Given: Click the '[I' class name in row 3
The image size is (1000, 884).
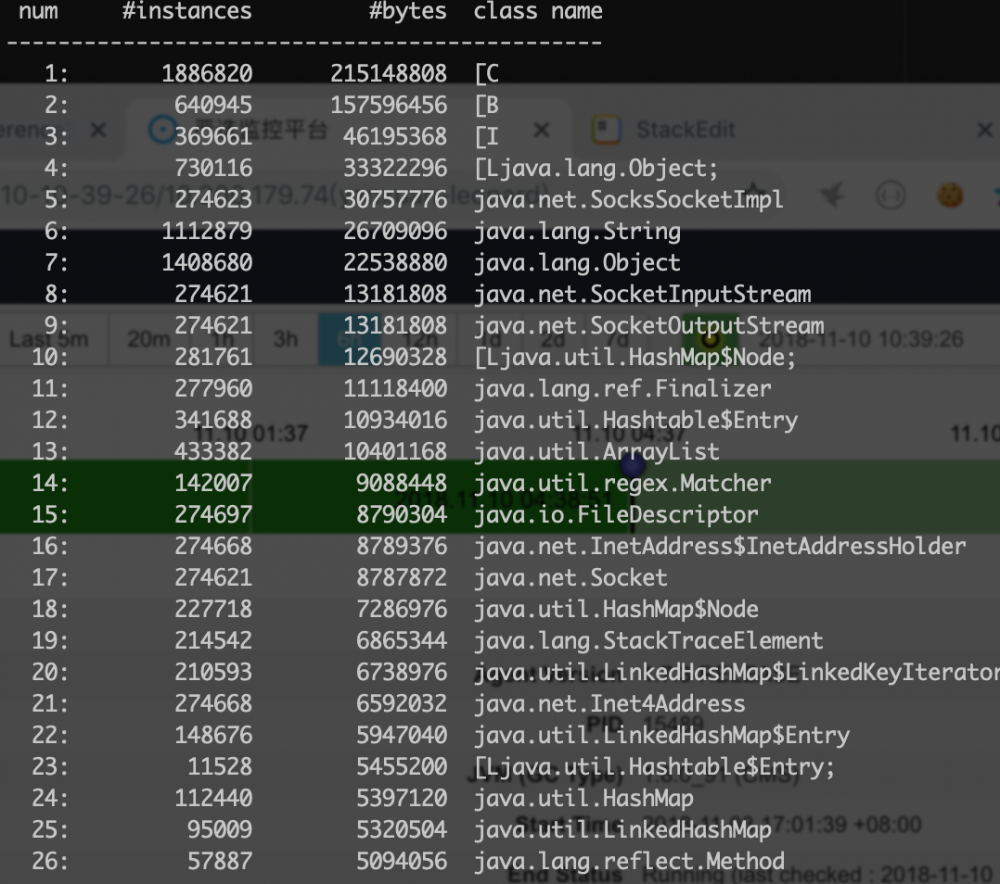Looking at the screenshot, I should [487, 136].
